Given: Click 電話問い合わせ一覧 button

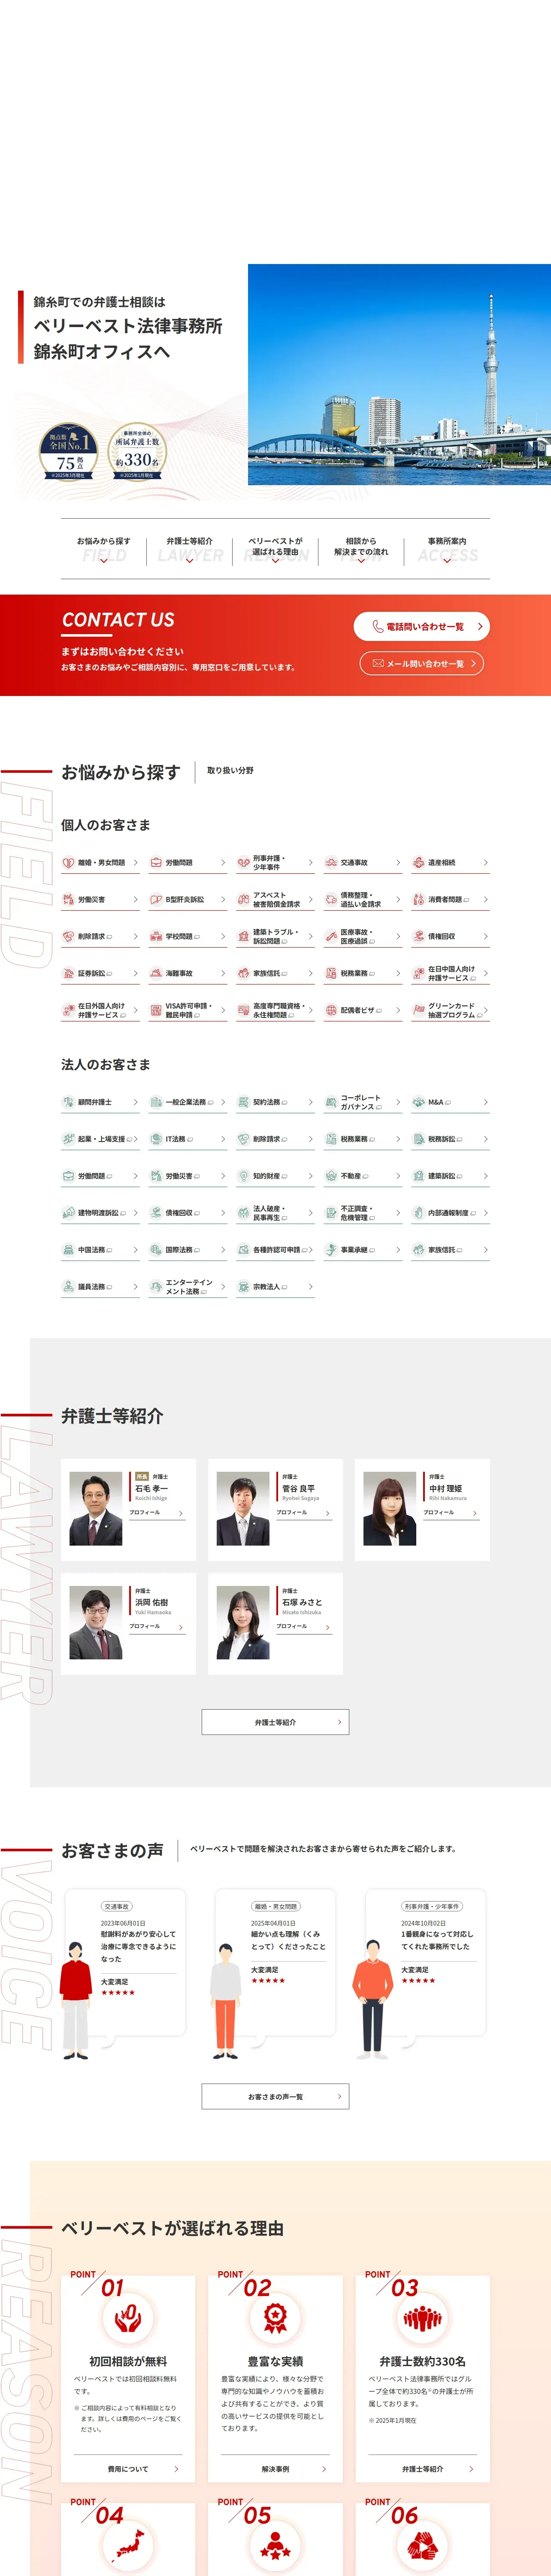Looking at the screenshot, I should (x=421, y=626).
